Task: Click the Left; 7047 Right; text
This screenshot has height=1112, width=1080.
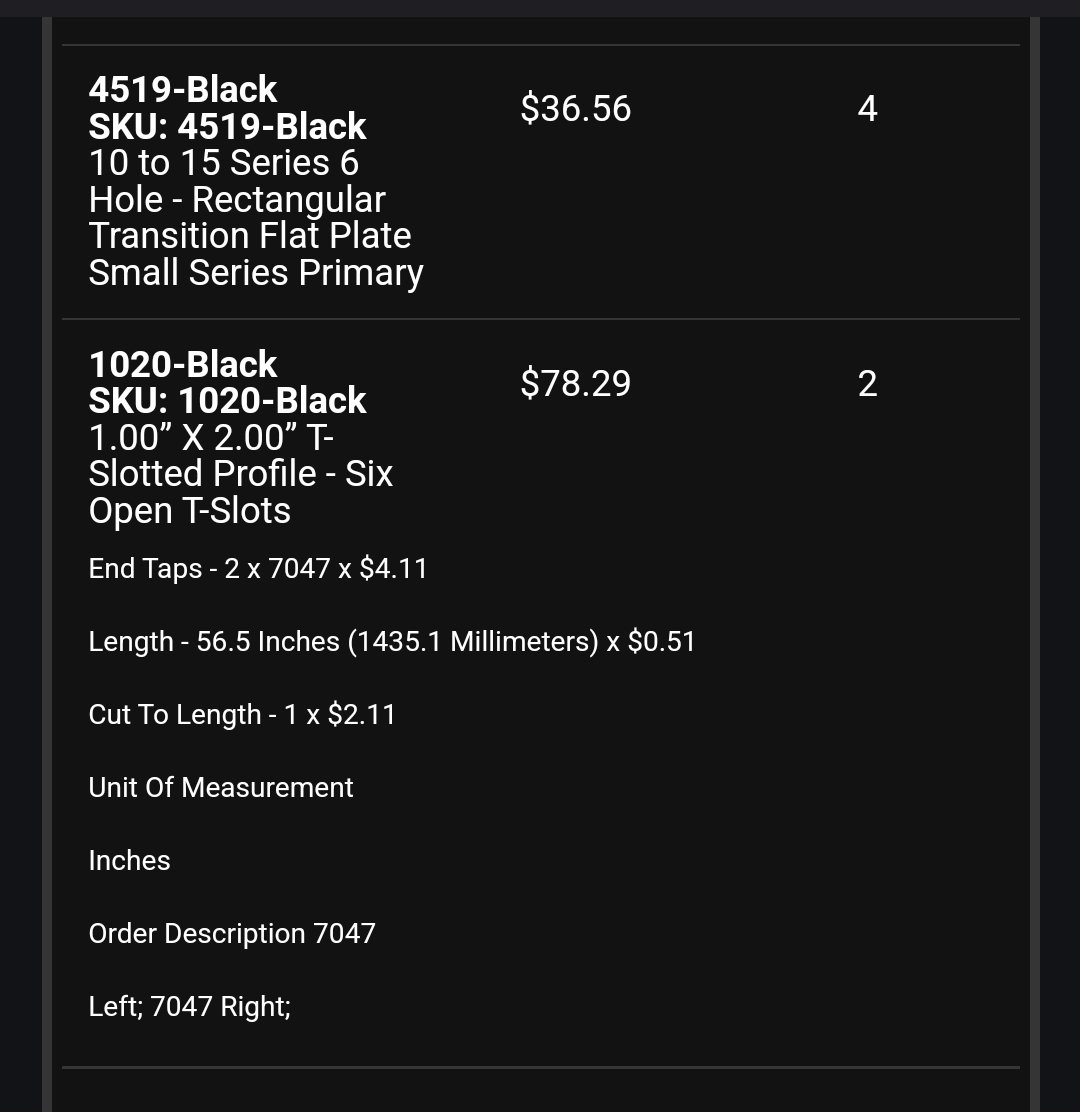Action: [x=189, y=1007]
